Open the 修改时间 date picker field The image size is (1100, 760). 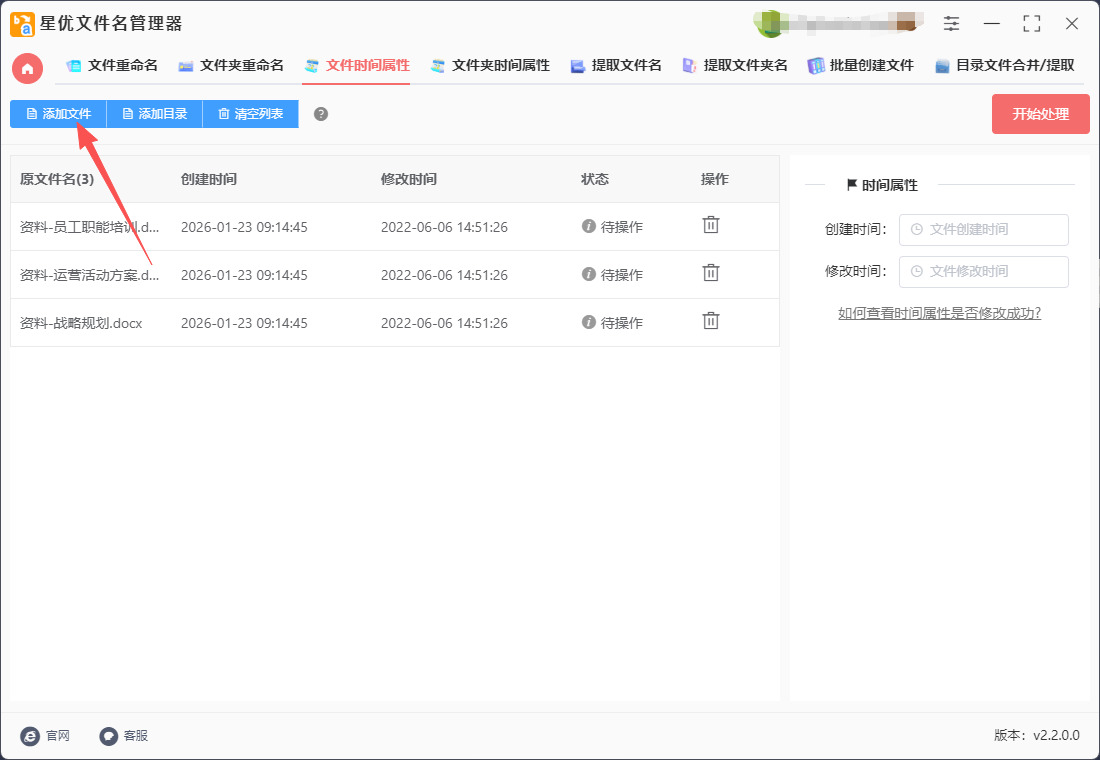[983, 272]
